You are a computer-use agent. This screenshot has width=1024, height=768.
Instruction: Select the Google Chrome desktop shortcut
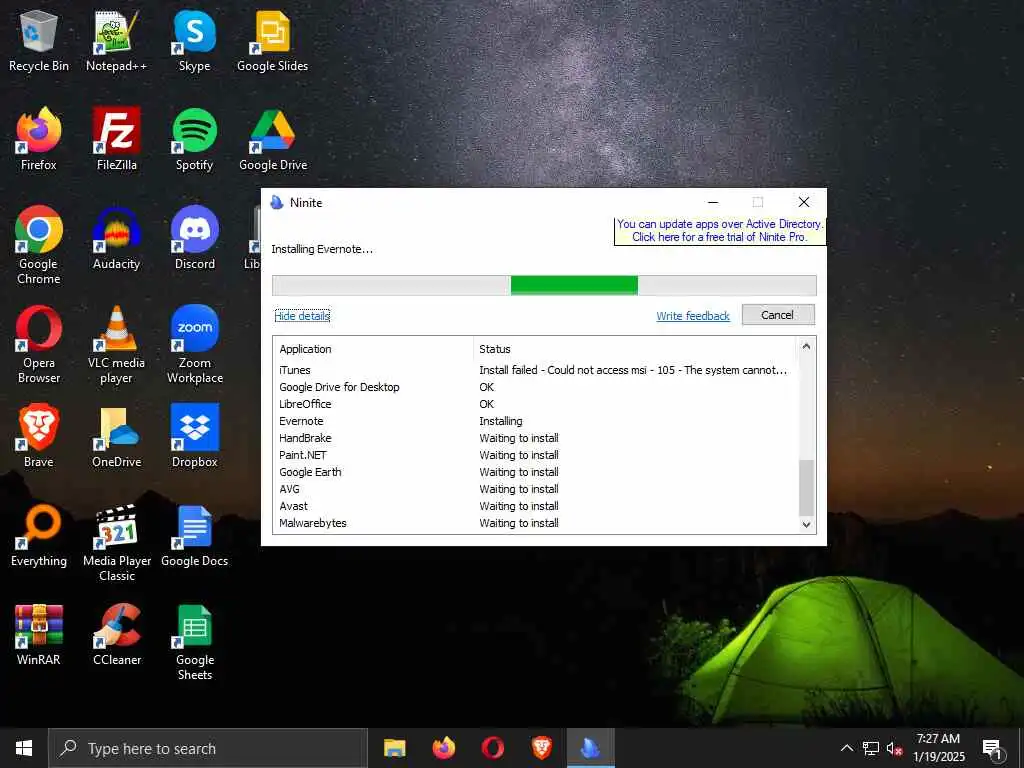tap(39, 246)
